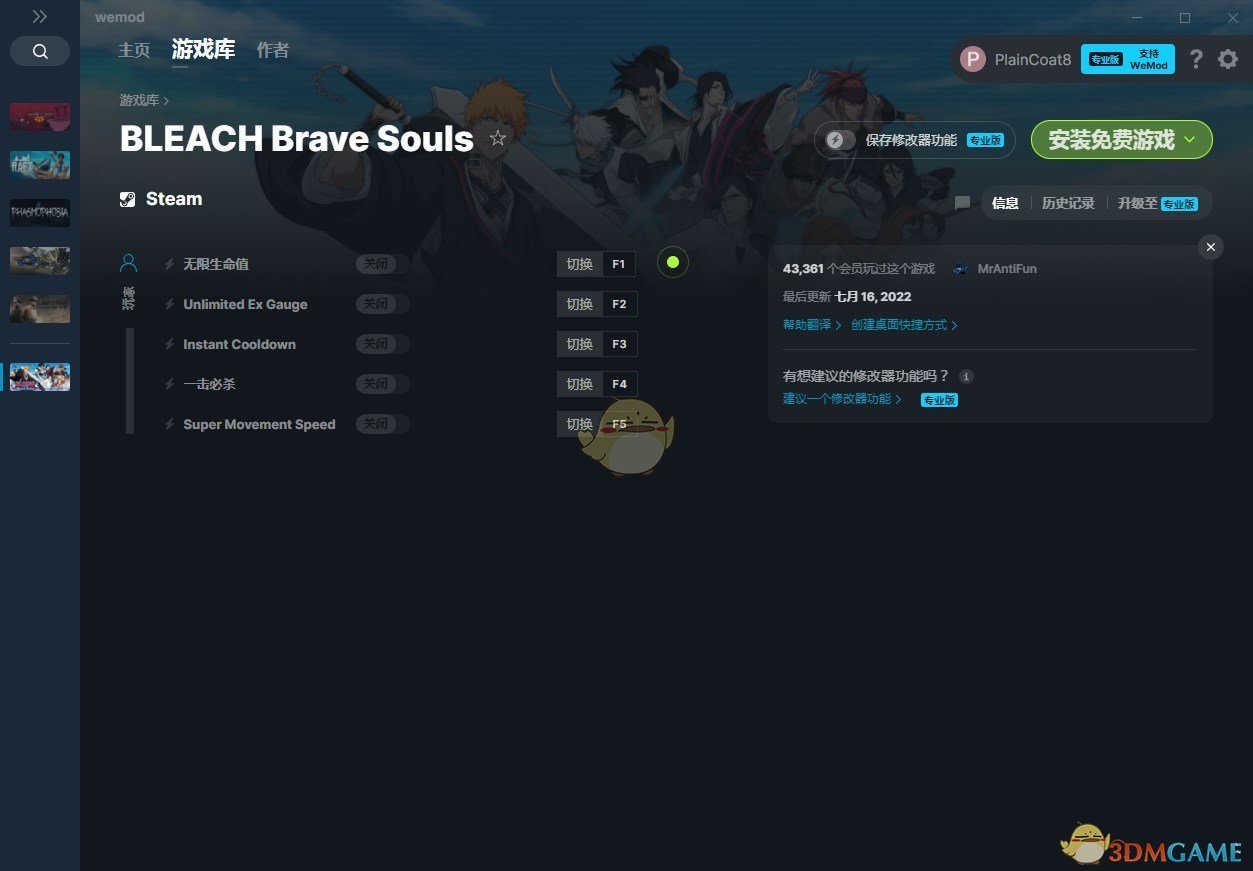
Task: Open dropdown arrow on 安装免费游戏 button
Action: pyautogui.click(x=1190, y=139)
